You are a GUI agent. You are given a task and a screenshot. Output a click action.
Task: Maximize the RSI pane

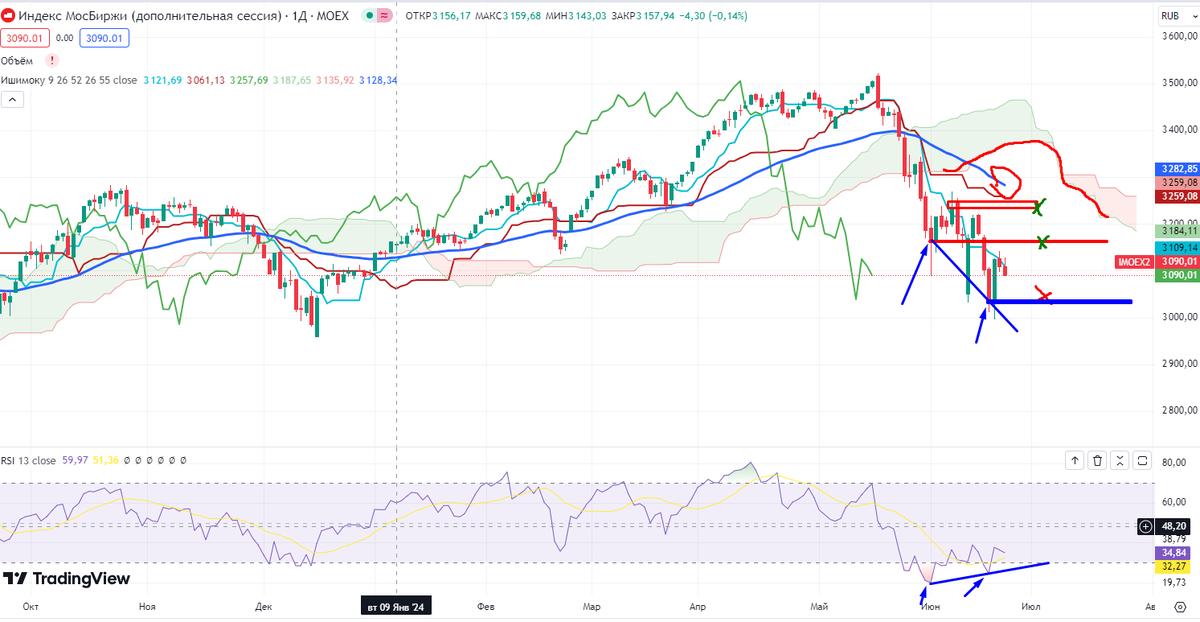1144,460
